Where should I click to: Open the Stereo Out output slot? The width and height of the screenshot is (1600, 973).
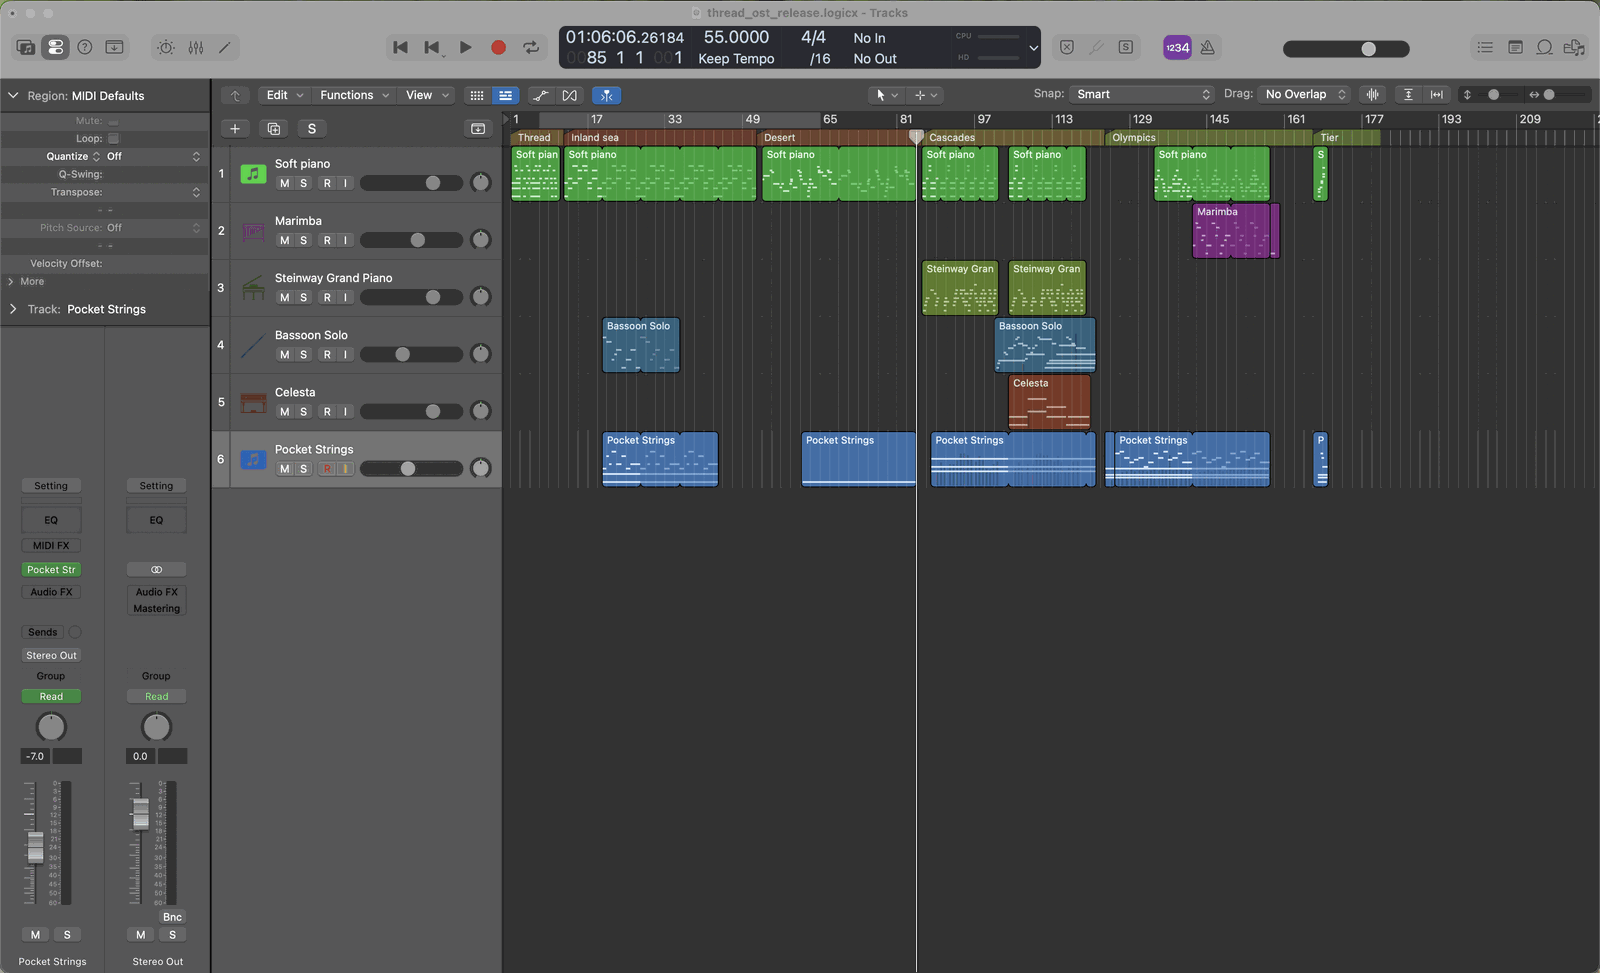tap(51, 655)
